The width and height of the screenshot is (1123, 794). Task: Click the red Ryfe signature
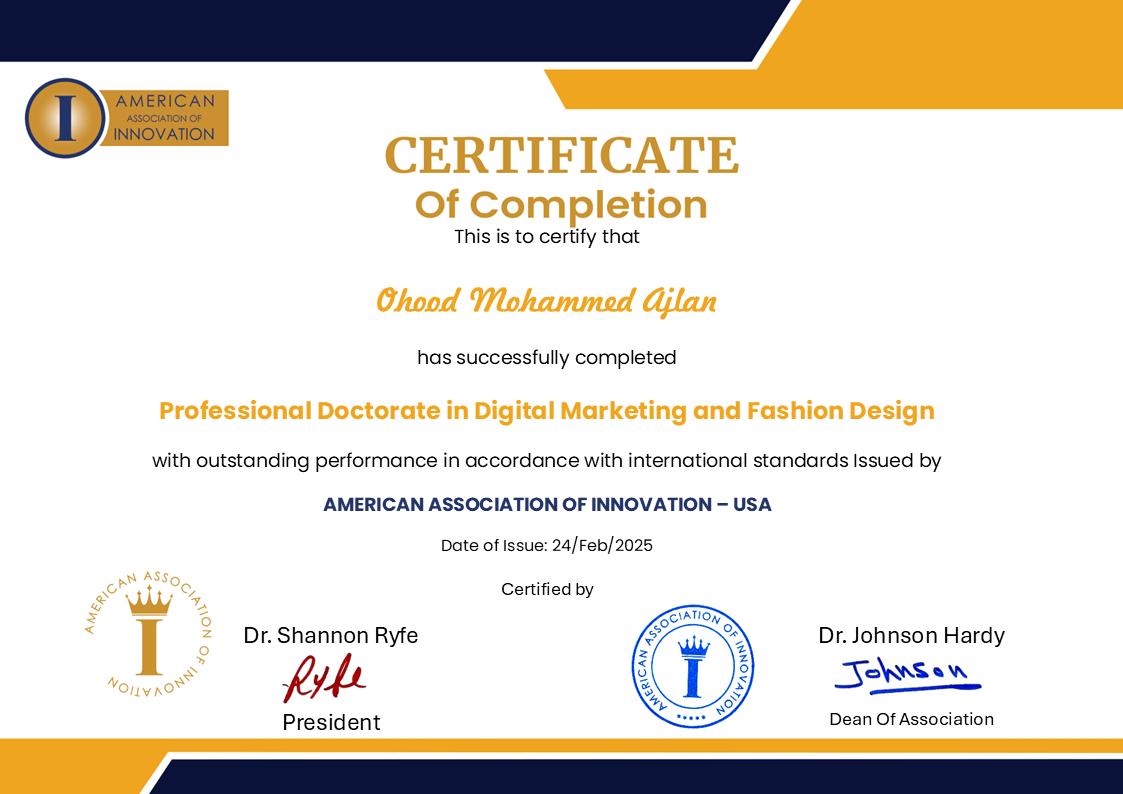point(324,680)
